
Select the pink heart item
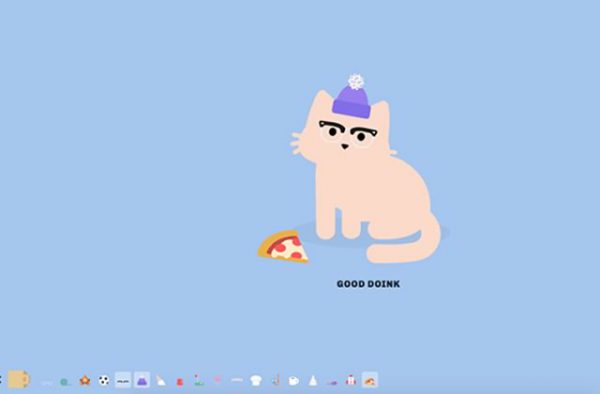[217, 379]
